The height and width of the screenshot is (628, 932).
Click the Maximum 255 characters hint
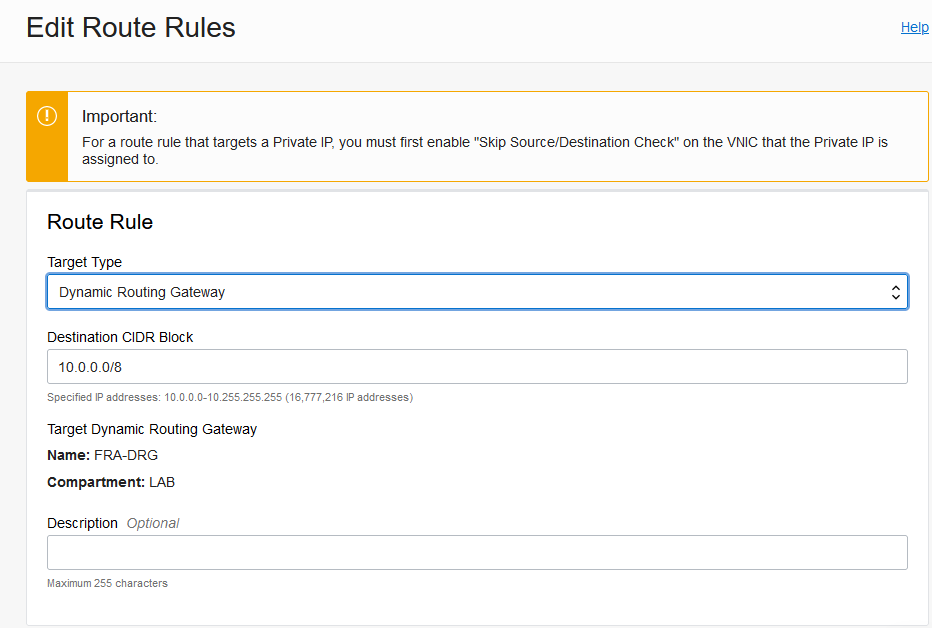pos(107,583)
